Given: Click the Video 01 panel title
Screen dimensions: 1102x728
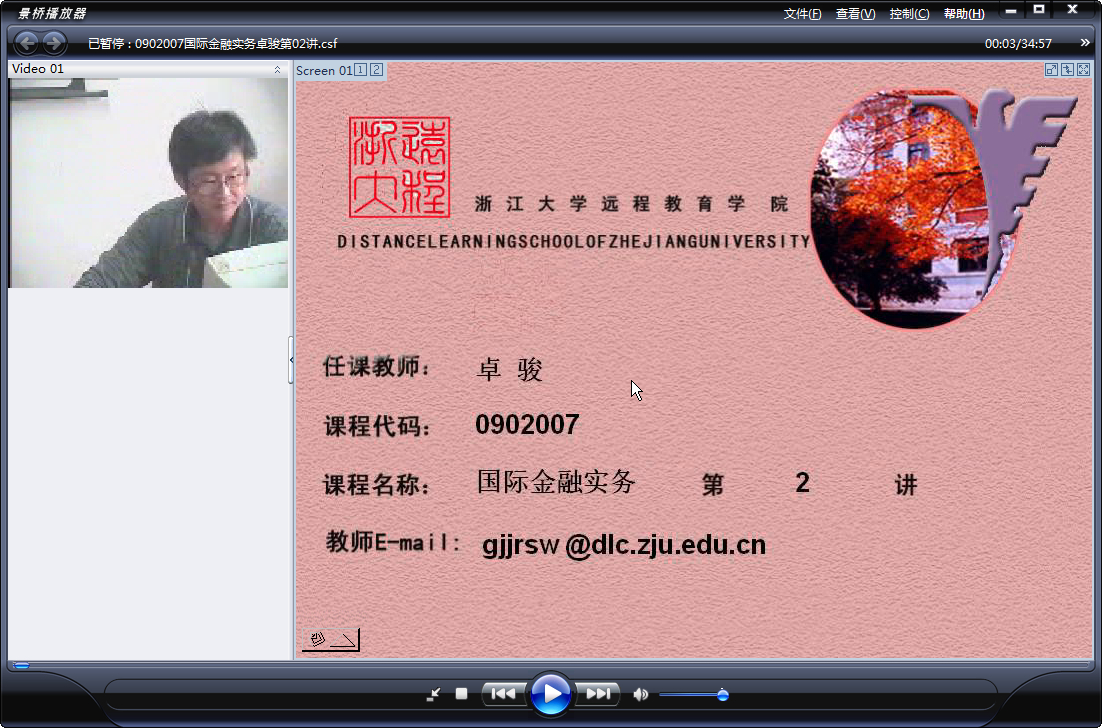Looking at the screenshot, I should [x=38, y=69].
